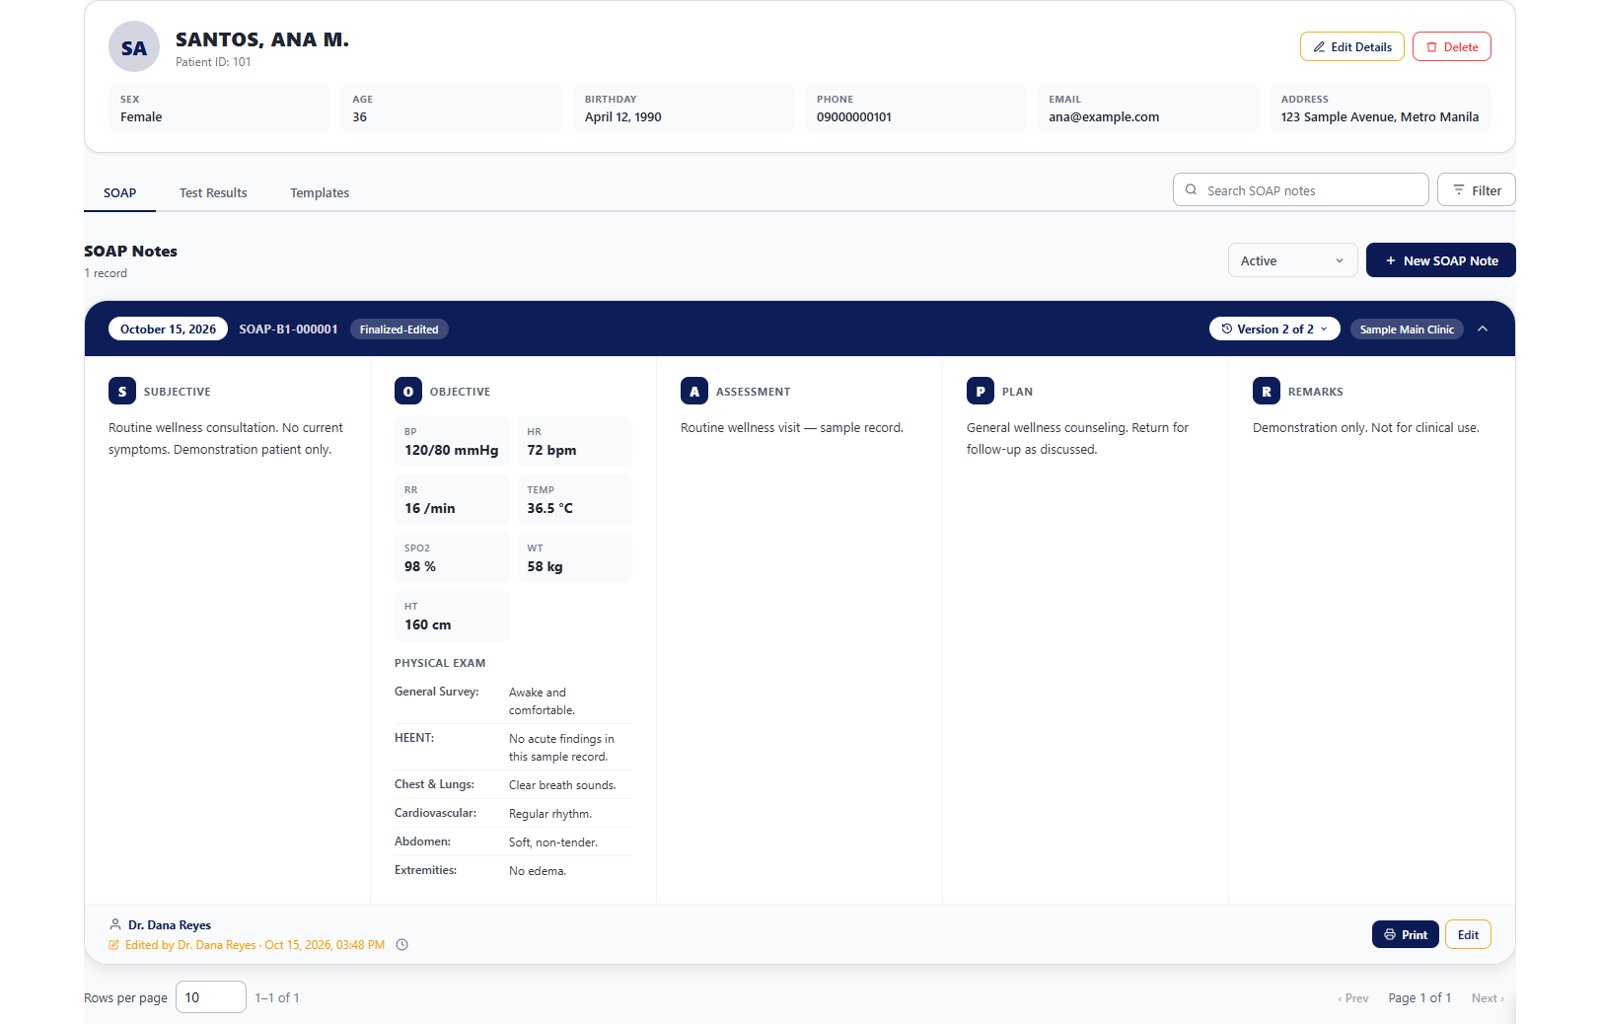Screen dimensions: 1600x1024
Task: Open the Filter options
Action: click(1476, 190)
